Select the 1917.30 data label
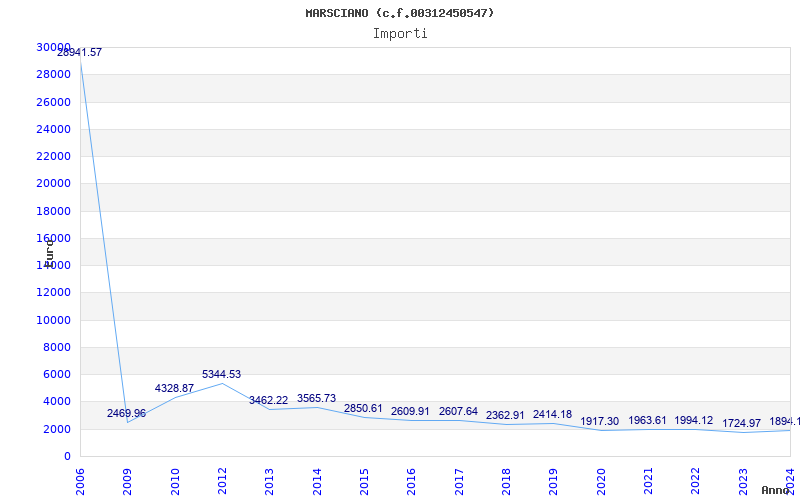The height and width of the screenshot is (500, 800). coord(599,421)
